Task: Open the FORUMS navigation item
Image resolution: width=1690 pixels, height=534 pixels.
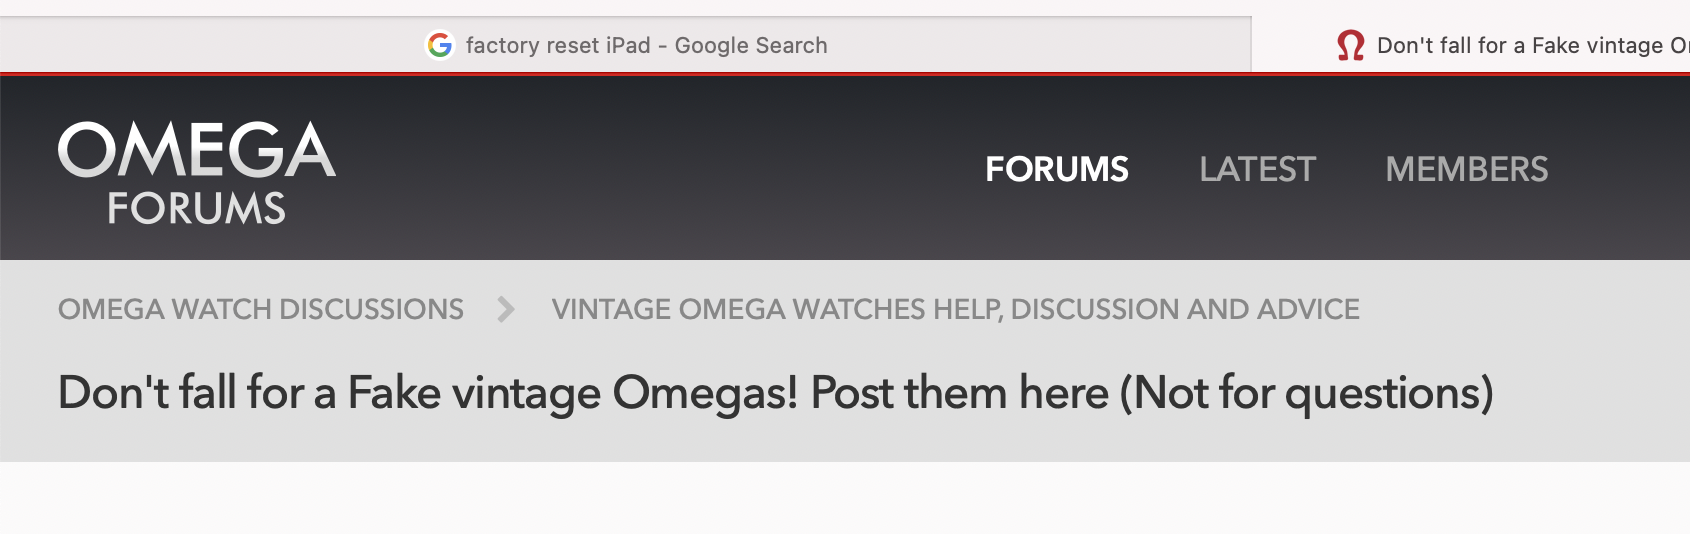Action: [x=1057, y=169]
